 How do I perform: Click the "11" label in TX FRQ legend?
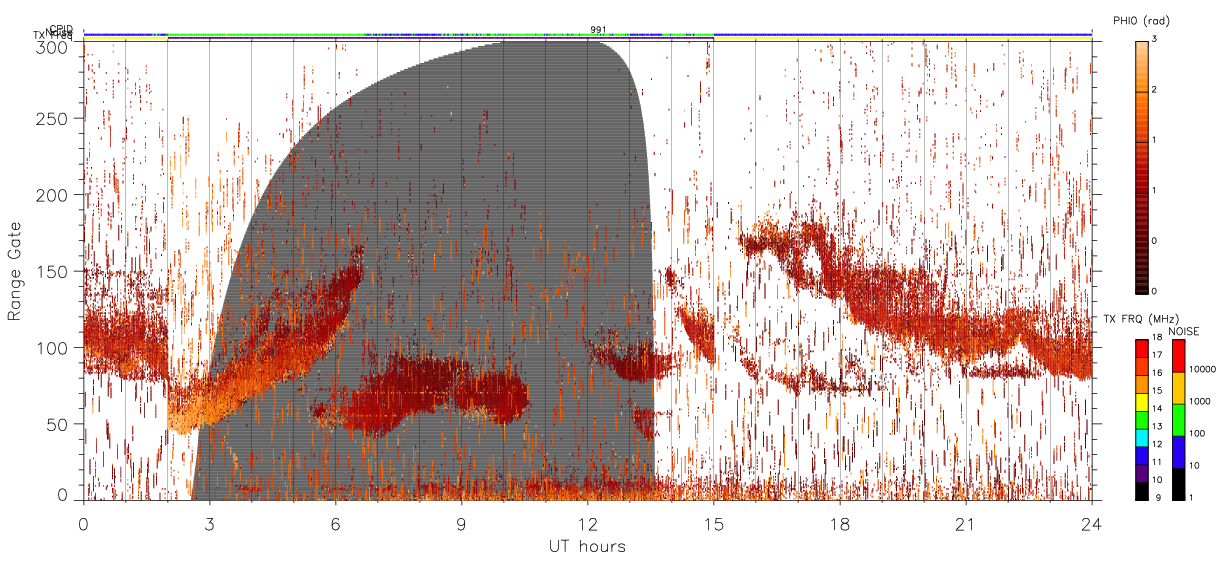[1157, 462]
